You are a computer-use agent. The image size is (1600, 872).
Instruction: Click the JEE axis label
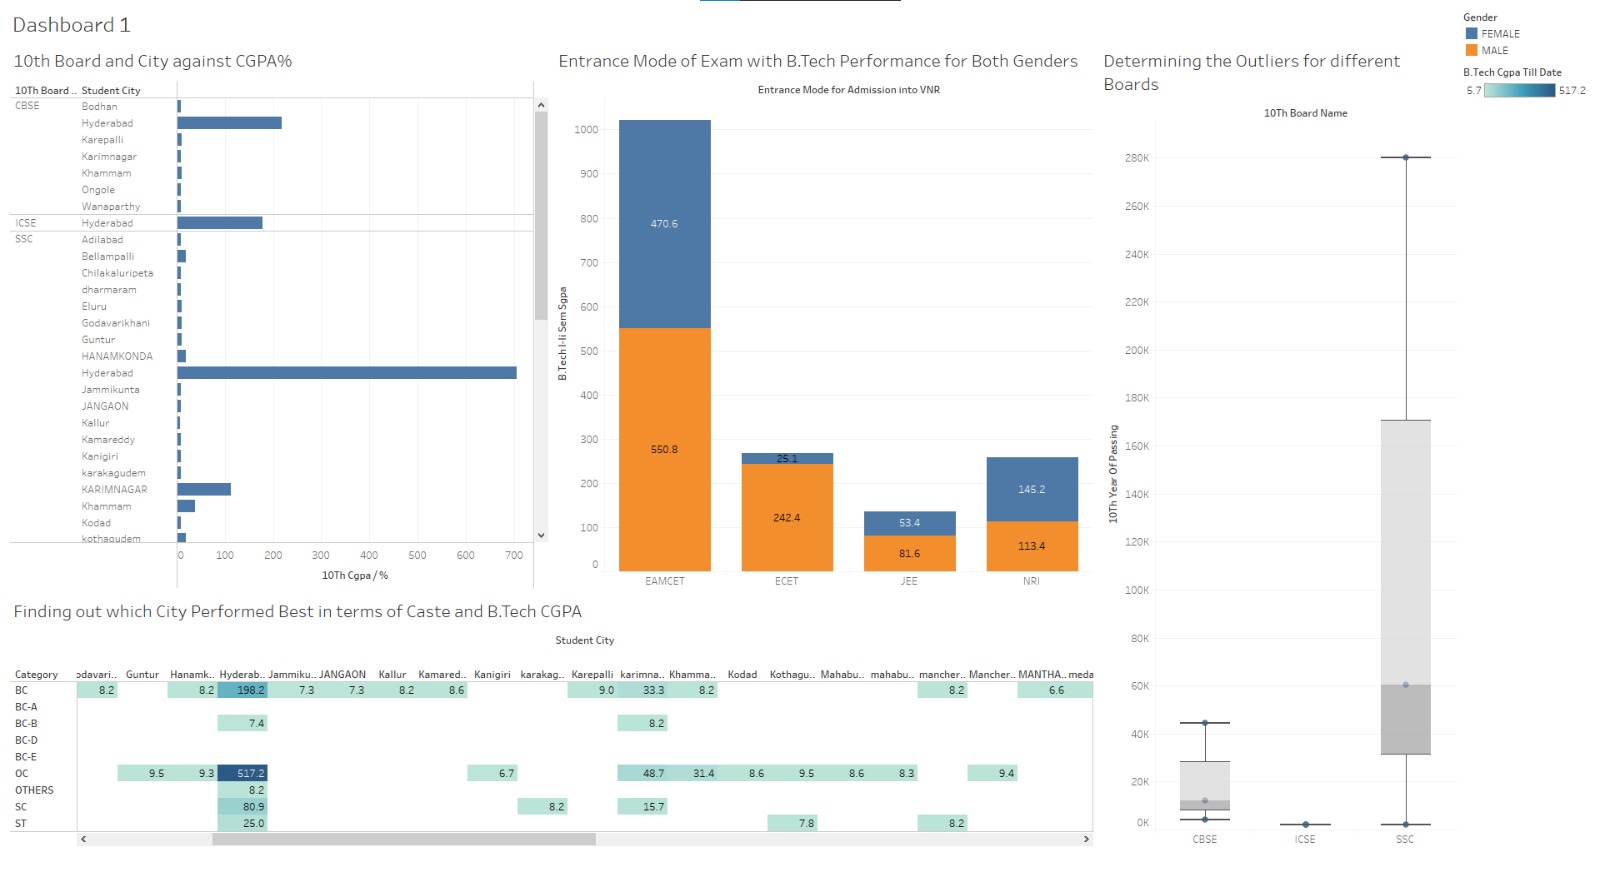point(909,581)
